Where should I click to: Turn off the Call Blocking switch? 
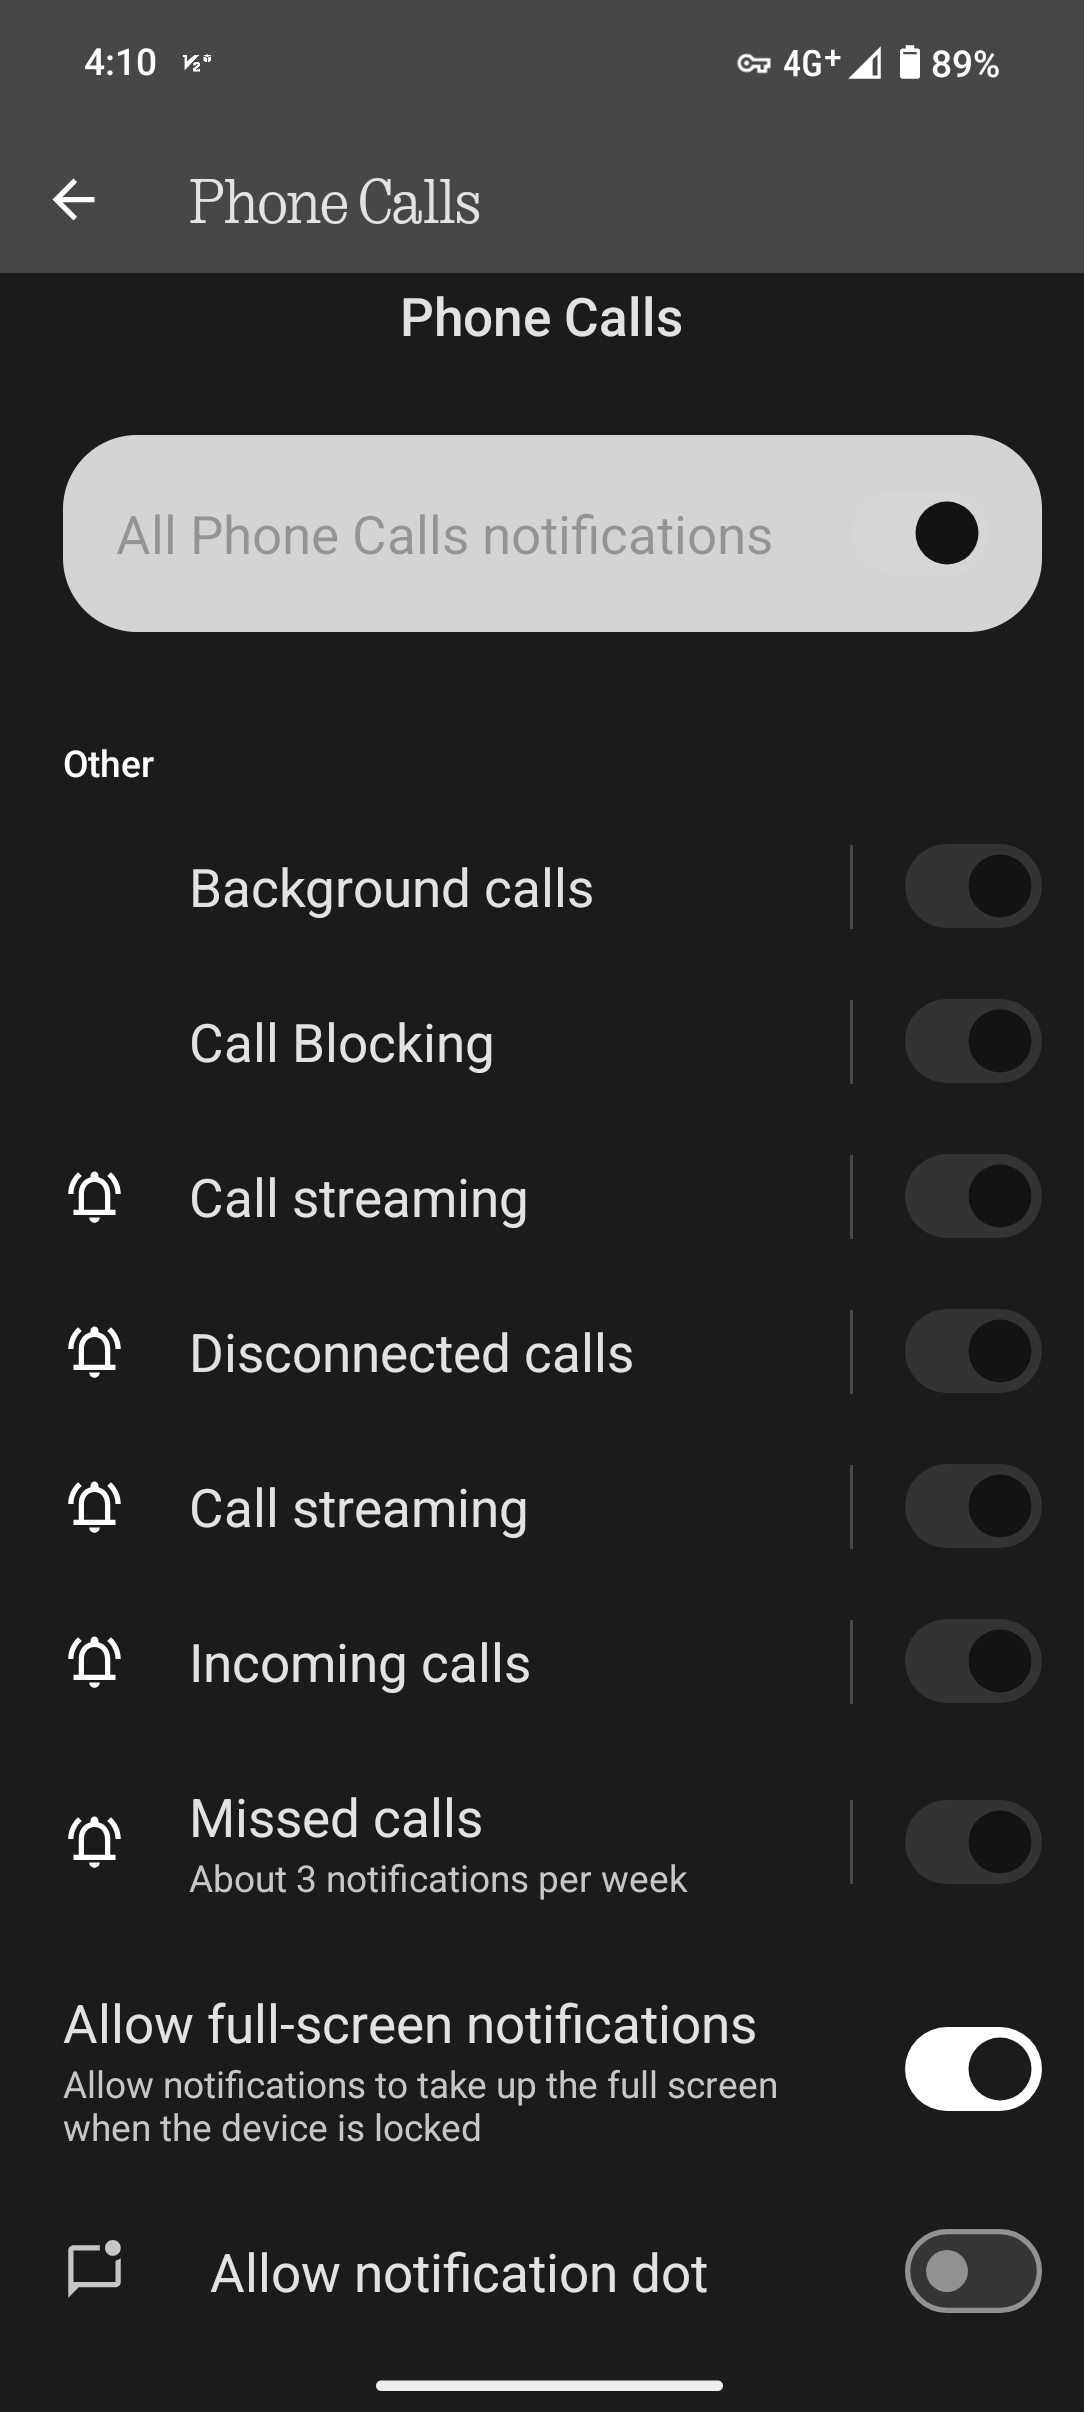[972, 1041]
